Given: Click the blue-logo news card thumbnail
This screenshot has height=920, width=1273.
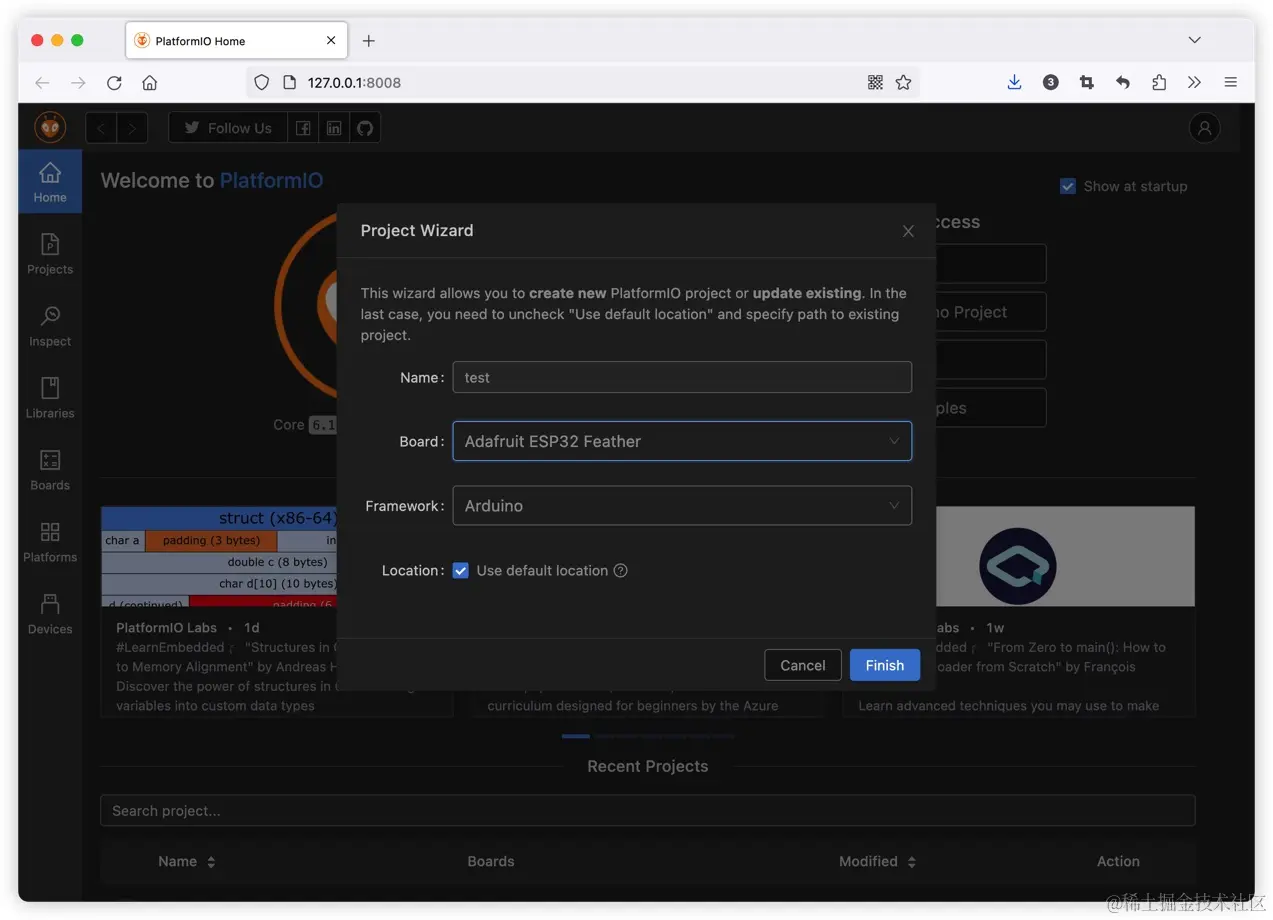Looking at the screenshot, I should [x=1065, y=556].
